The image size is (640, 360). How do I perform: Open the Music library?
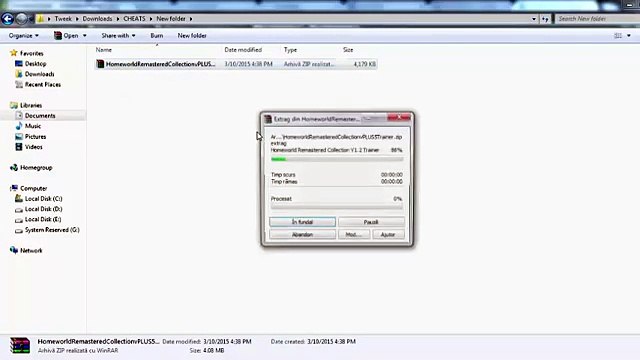(x=33, y=126)
